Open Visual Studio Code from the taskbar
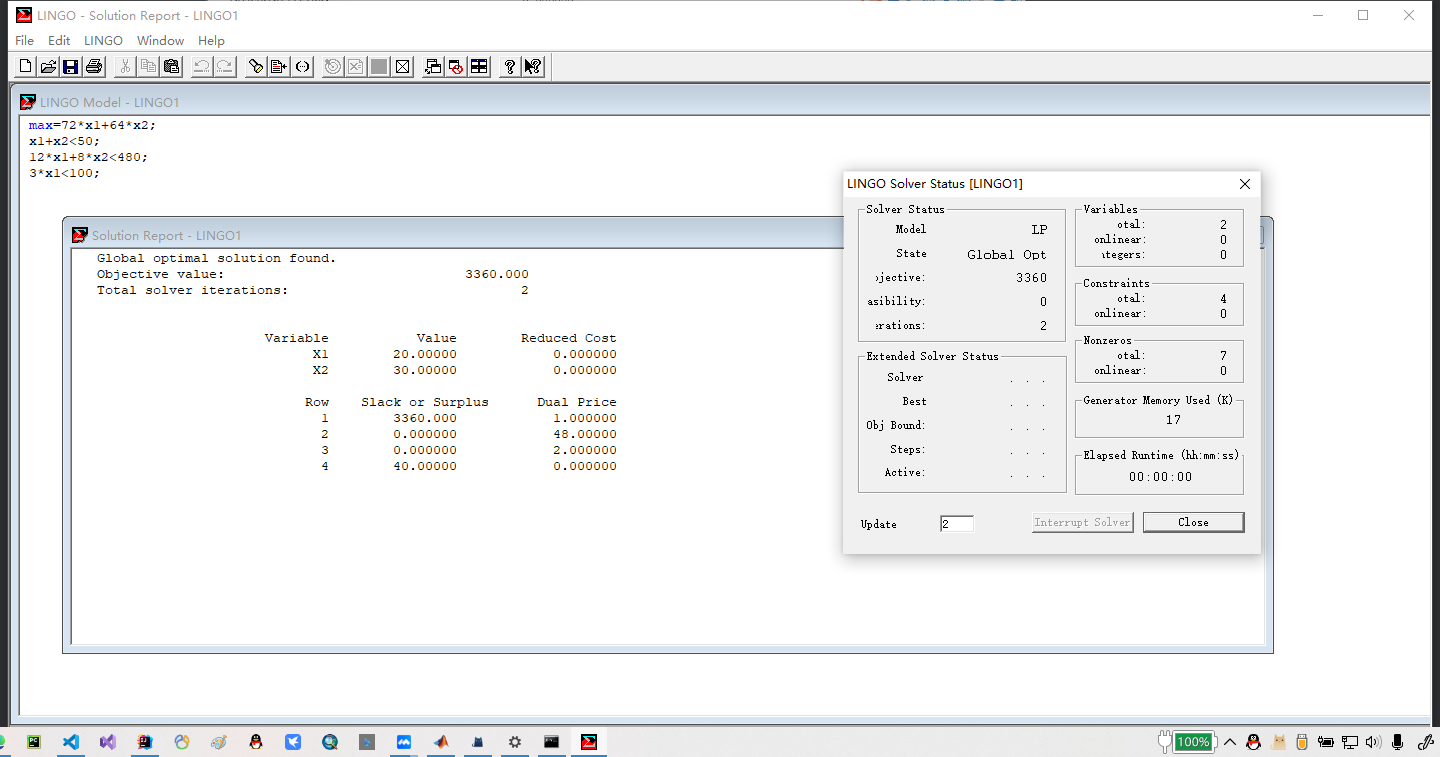This screenshot has height=757, width=1440. [71, 742]
